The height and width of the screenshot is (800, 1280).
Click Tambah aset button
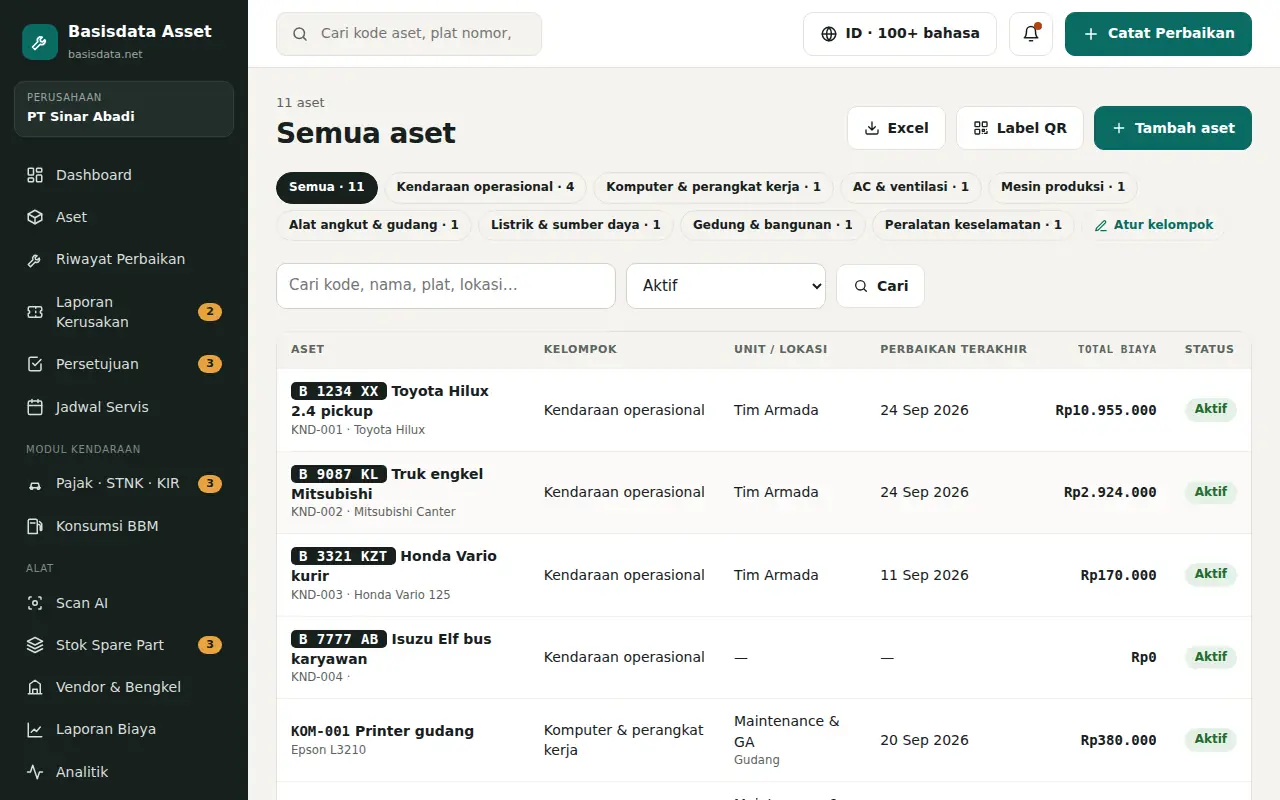(1173, 128)
